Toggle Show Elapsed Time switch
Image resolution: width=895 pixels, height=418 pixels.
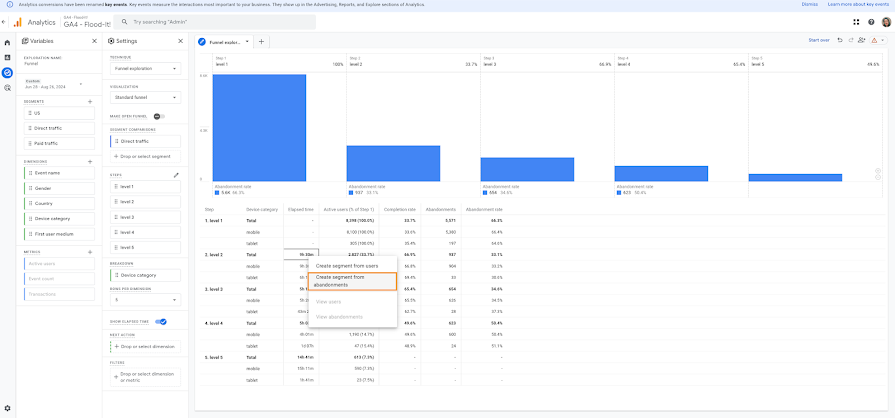(161, 321)
